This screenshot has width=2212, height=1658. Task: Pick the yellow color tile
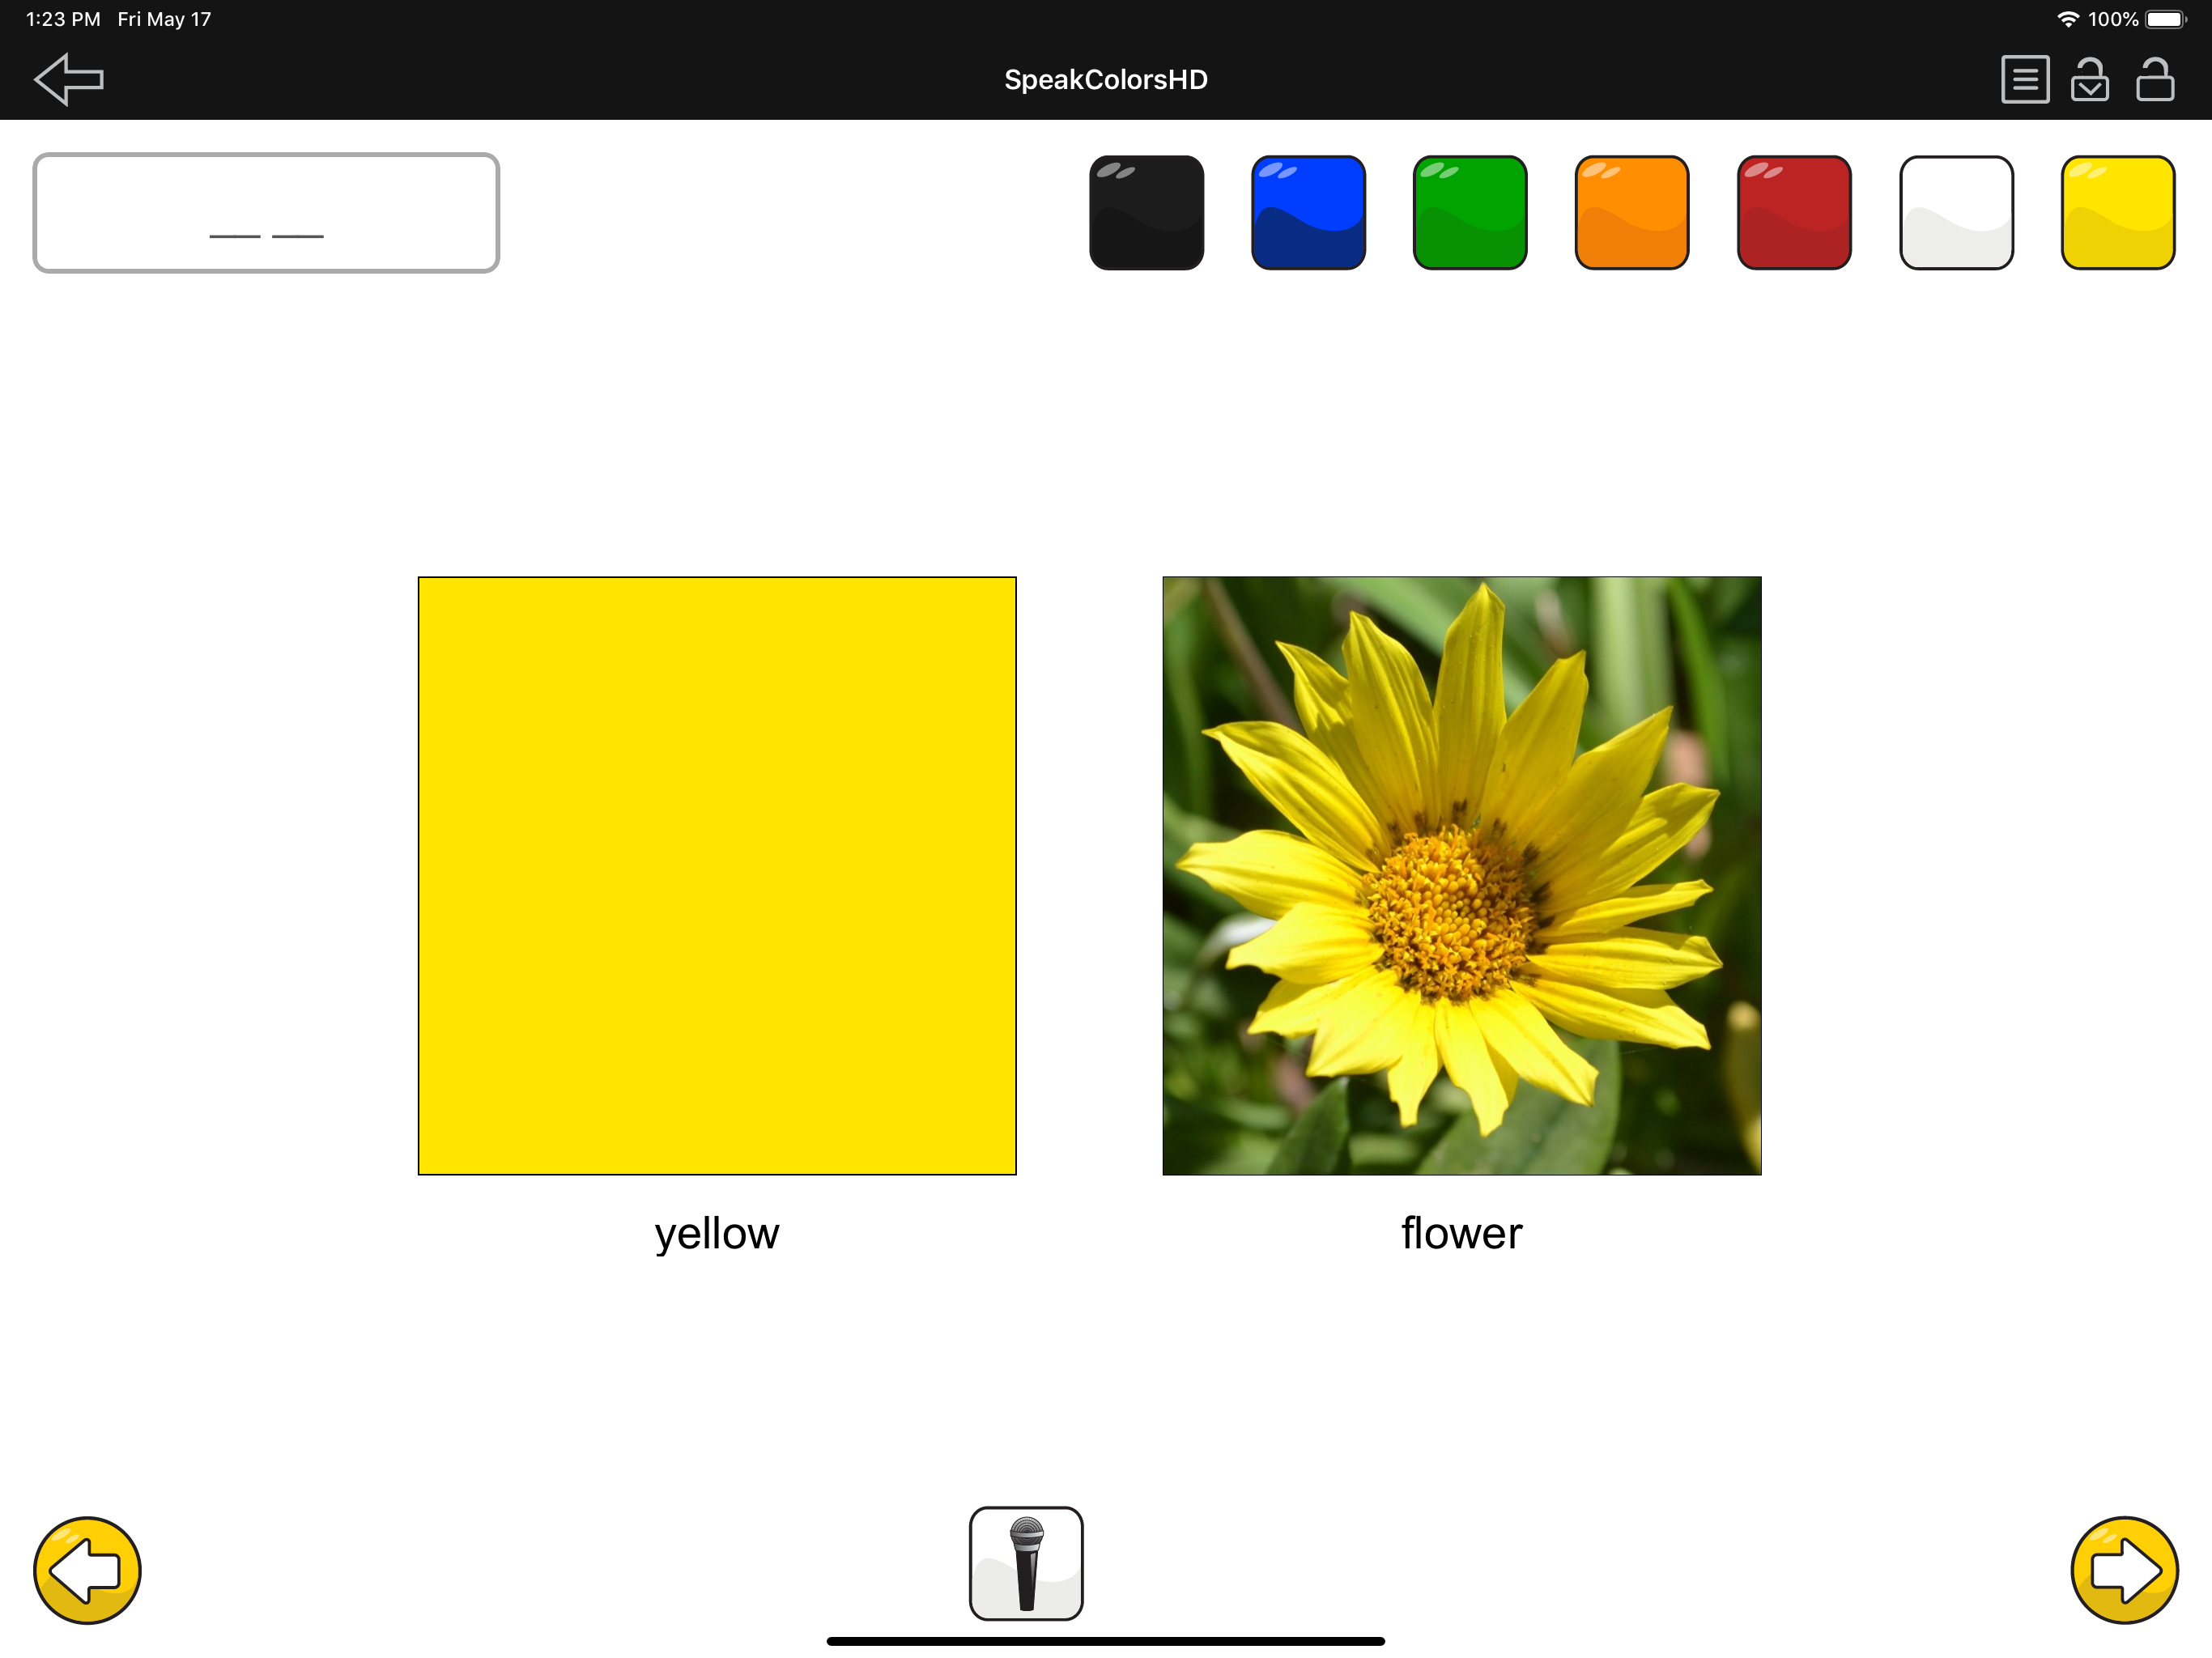(2117, 212)
